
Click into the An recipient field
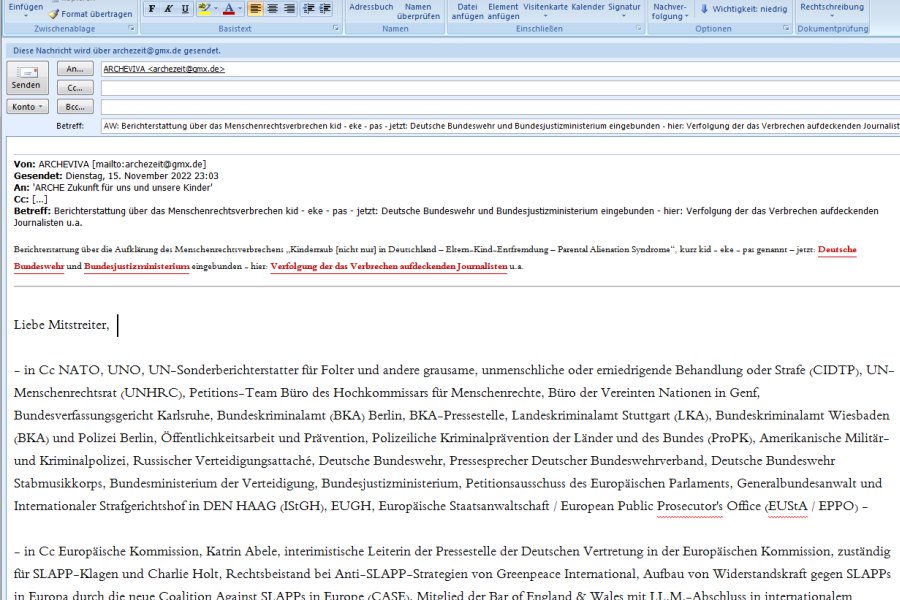tap(500, 69)
